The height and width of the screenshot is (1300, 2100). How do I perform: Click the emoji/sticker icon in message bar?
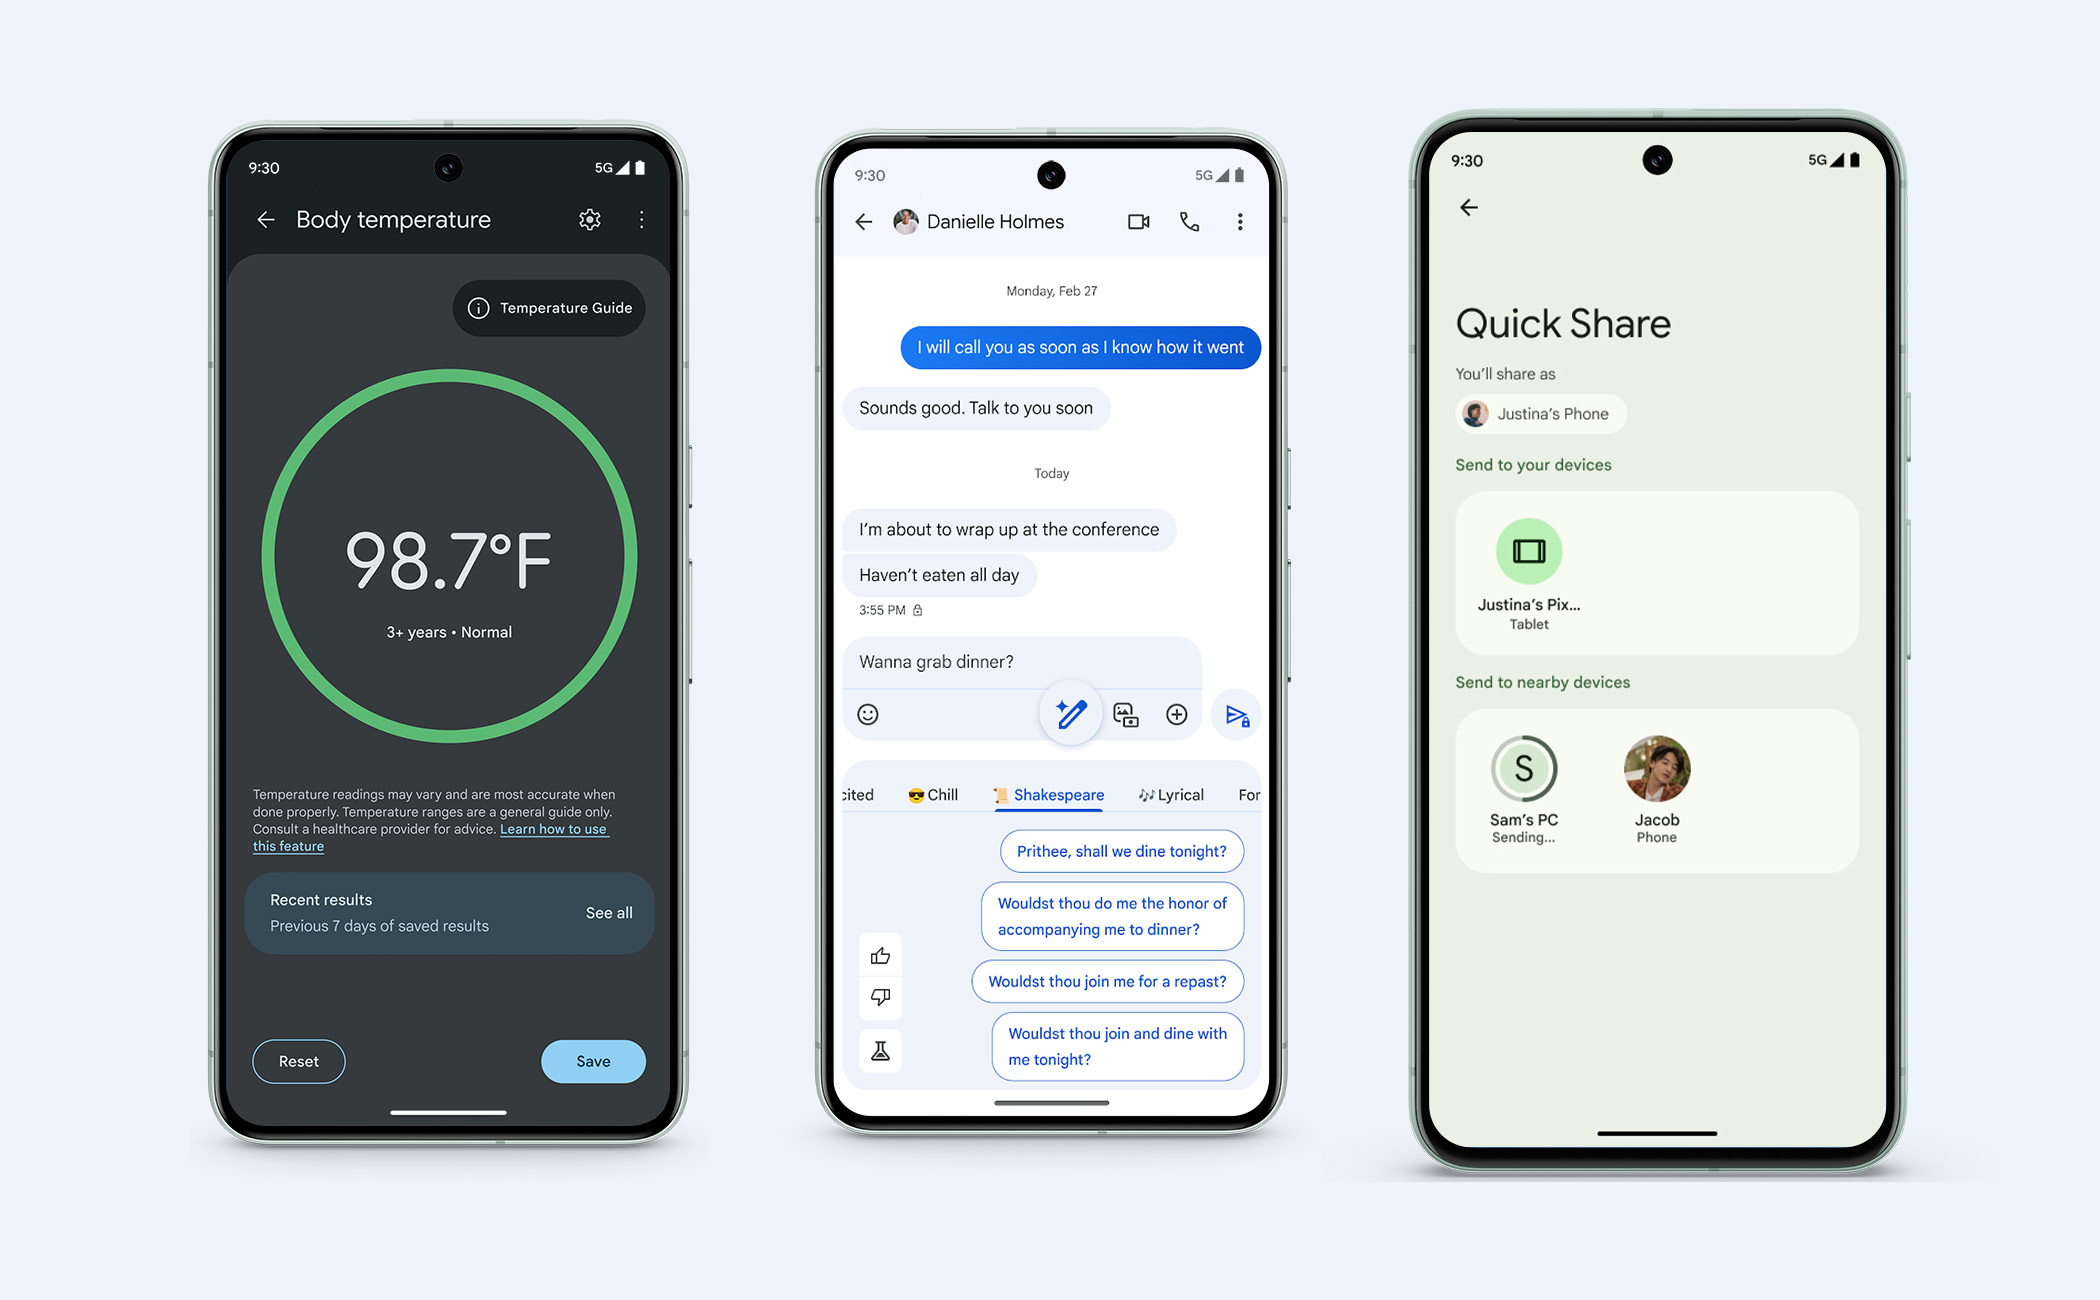870,714
